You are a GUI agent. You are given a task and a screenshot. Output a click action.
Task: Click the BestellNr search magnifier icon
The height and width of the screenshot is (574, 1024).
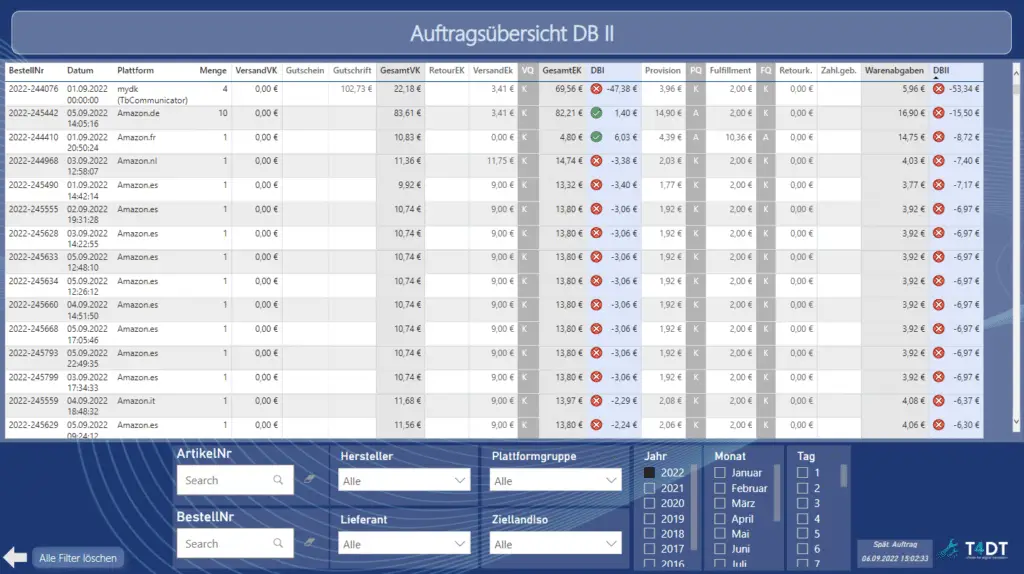(x=278, y=543)
